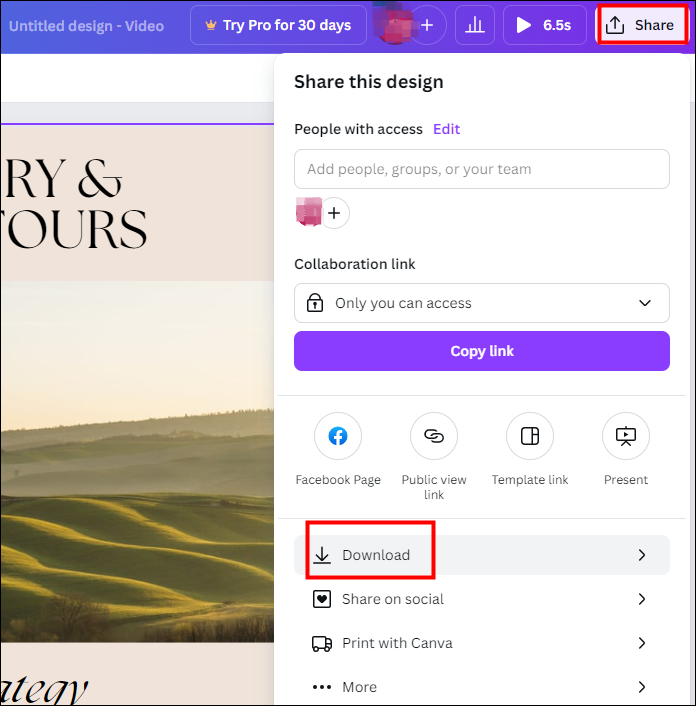
Task: Open the insights bar chart icon
Action: pyautogui.click(x=475, y=25)
